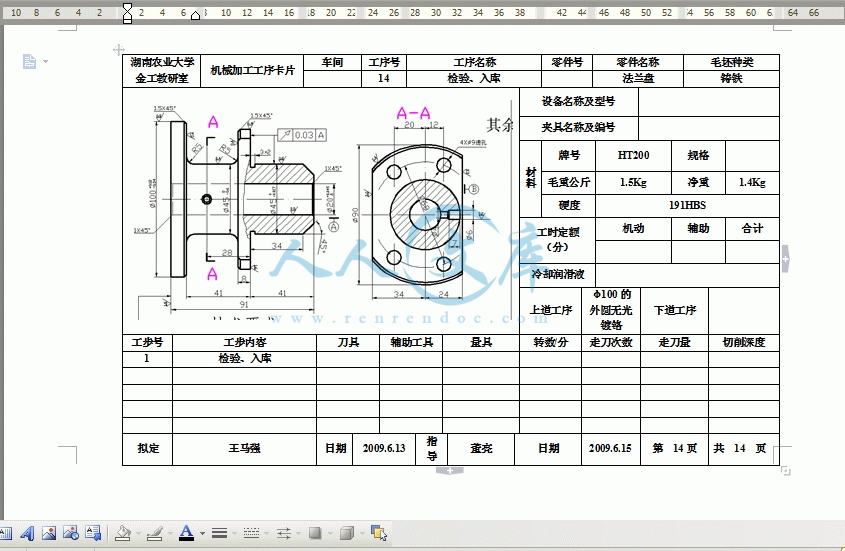
Task: Click the add-column plus handle at right edge
Action: (x=786, y=259)
